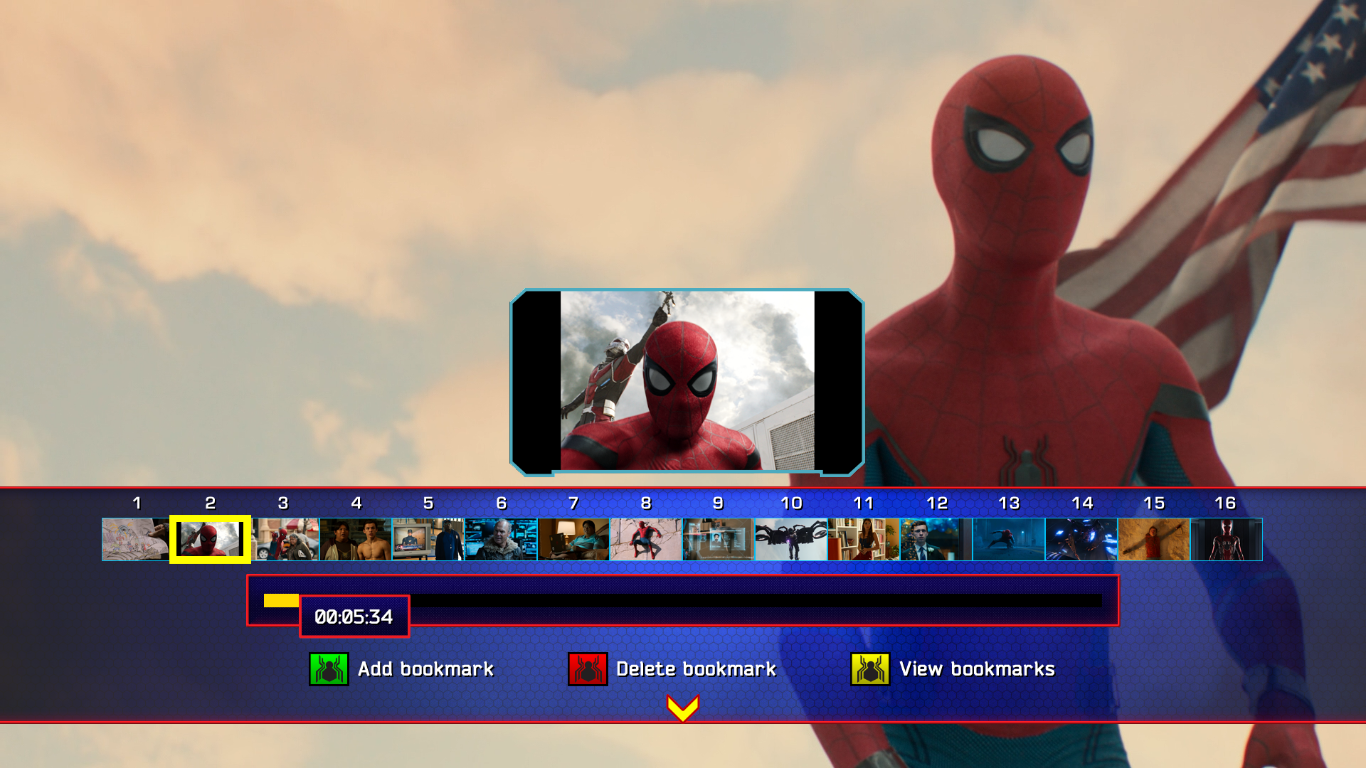Select chapter 1 thumbnail
Viewport: 1366px width, 768px height.
coord(137,539)
